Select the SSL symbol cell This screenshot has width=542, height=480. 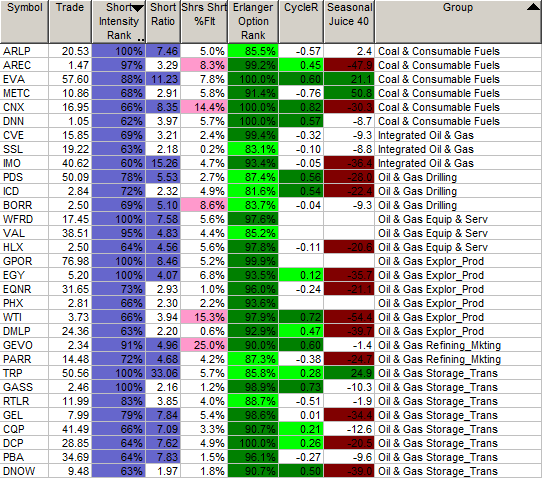[24, 149]
